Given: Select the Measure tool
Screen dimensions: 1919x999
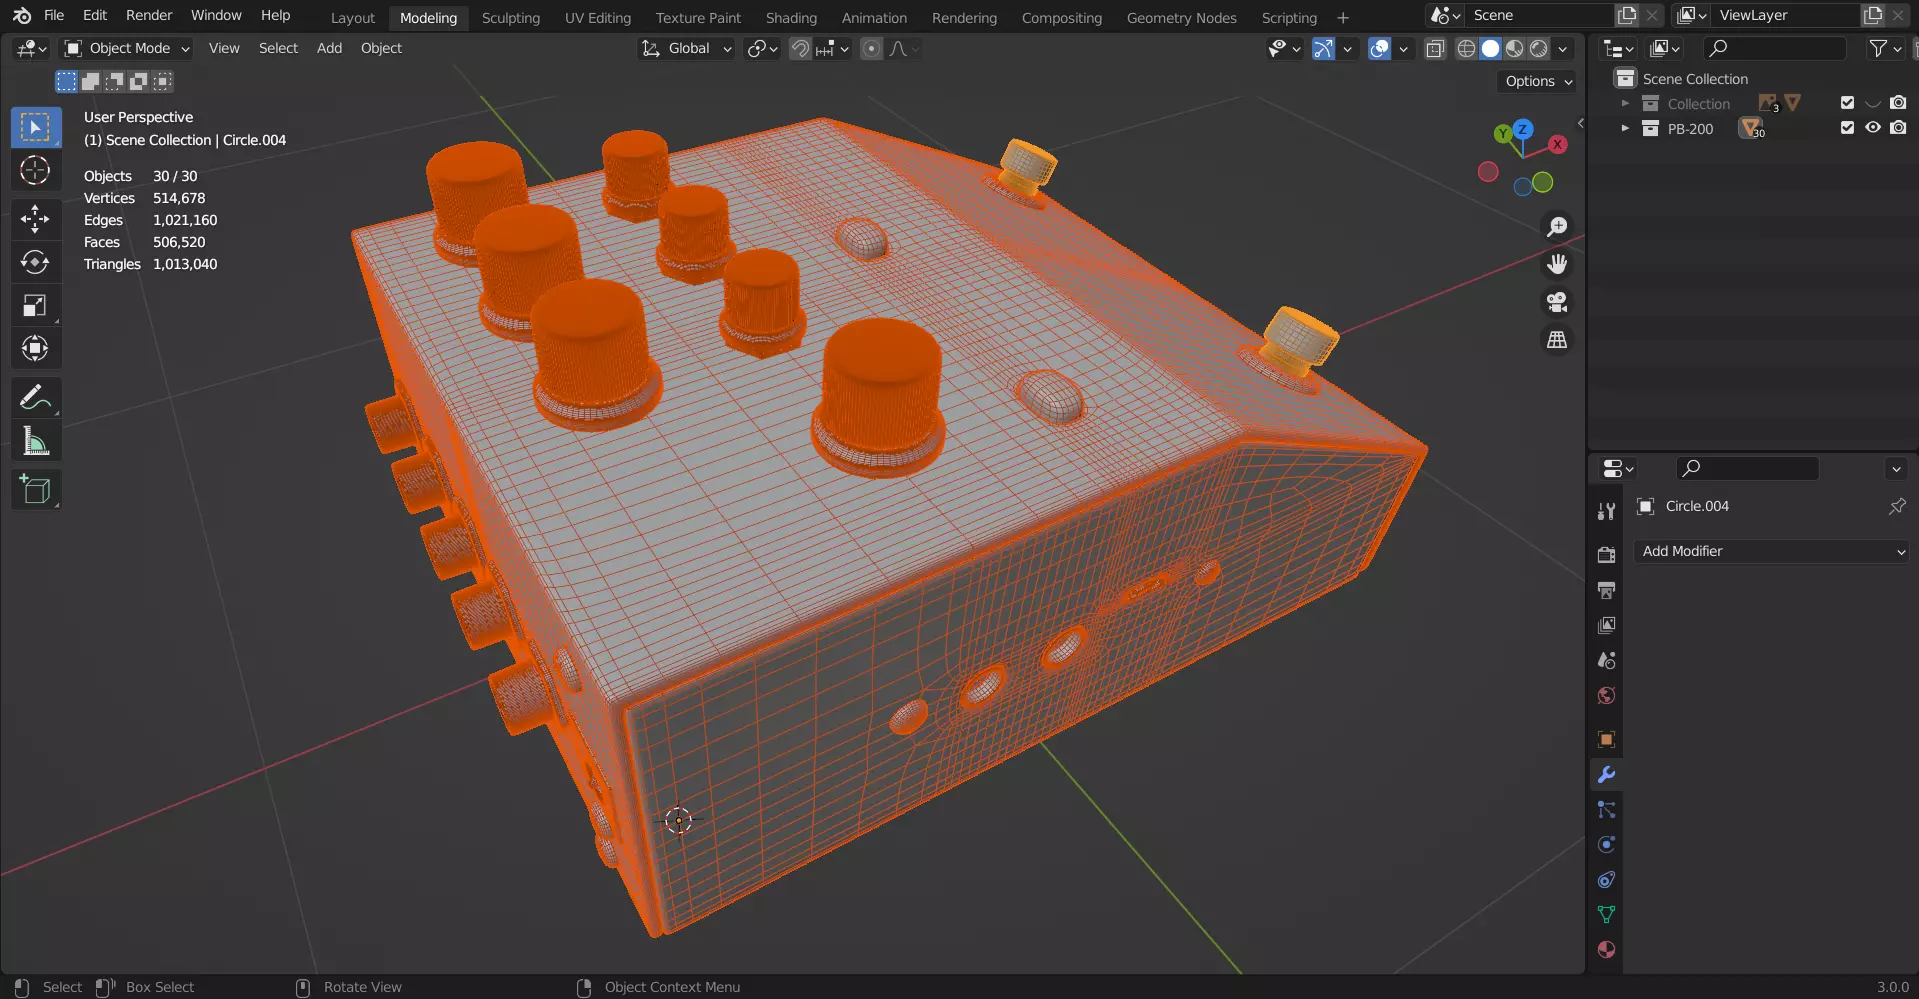Looking at the screenshot, I should tap(35, 440).
